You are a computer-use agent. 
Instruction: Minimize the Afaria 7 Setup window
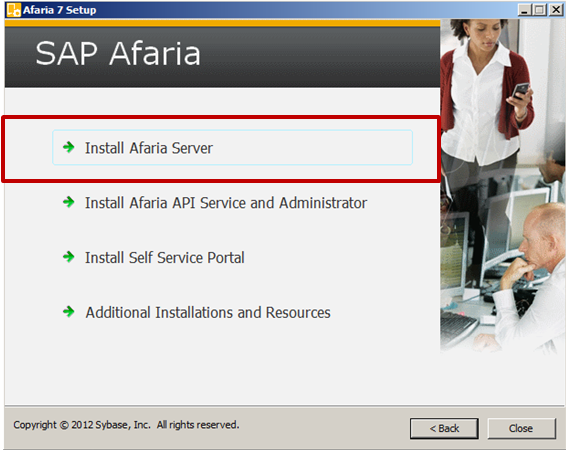[x=524, y=10]
